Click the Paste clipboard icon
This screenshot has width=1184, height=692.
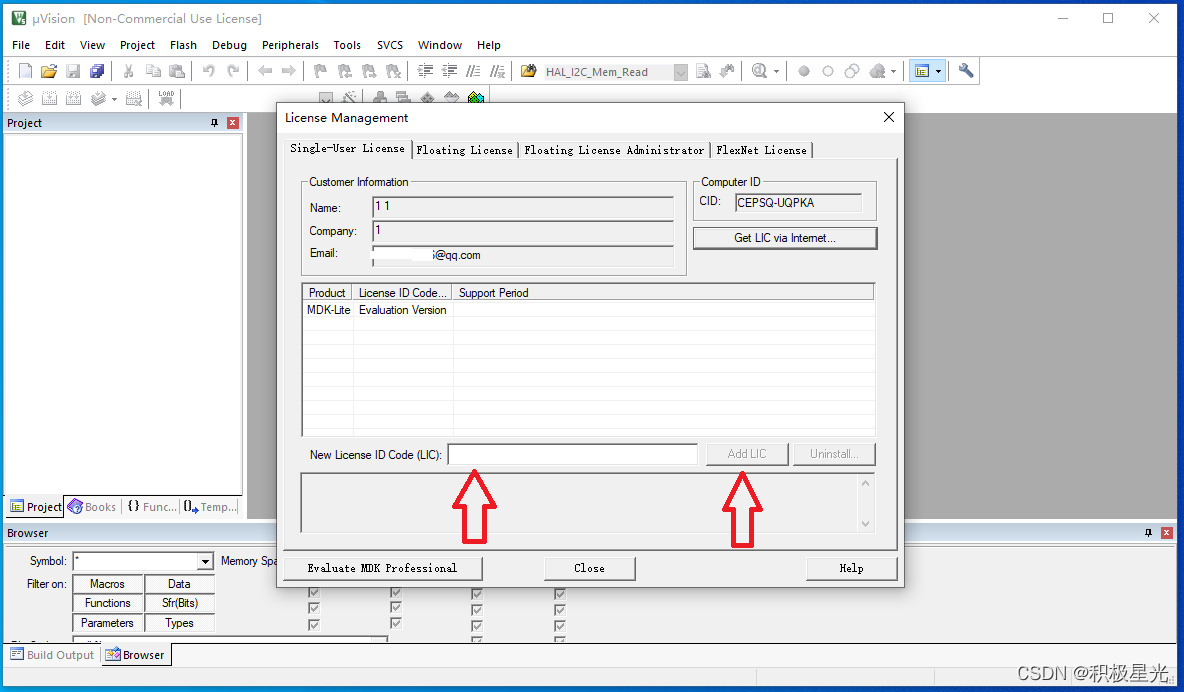click(177, 71)
